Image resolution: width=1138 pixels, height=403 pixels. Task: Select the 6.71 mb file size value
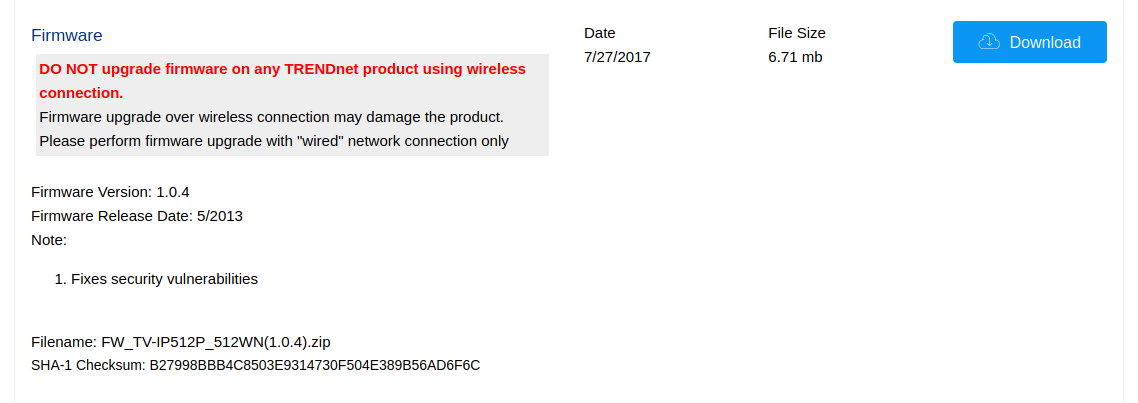[795, 57]
